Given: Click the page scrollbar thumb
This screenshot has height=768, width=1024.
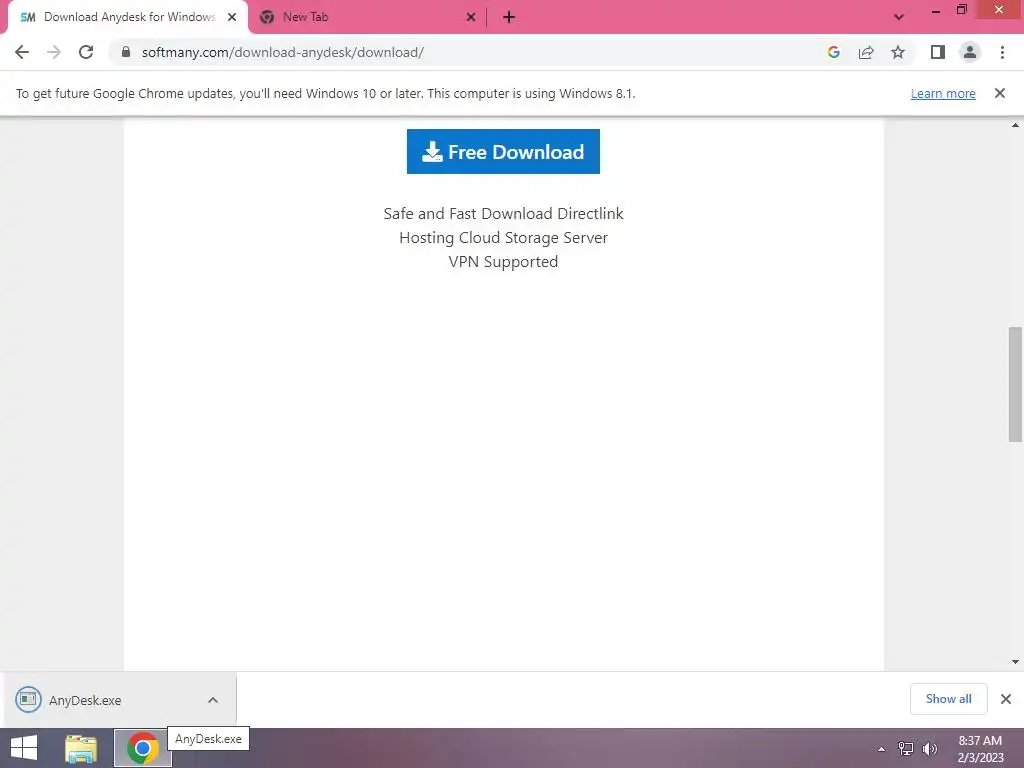Looking at the screenshot, I should [1016, 384].
